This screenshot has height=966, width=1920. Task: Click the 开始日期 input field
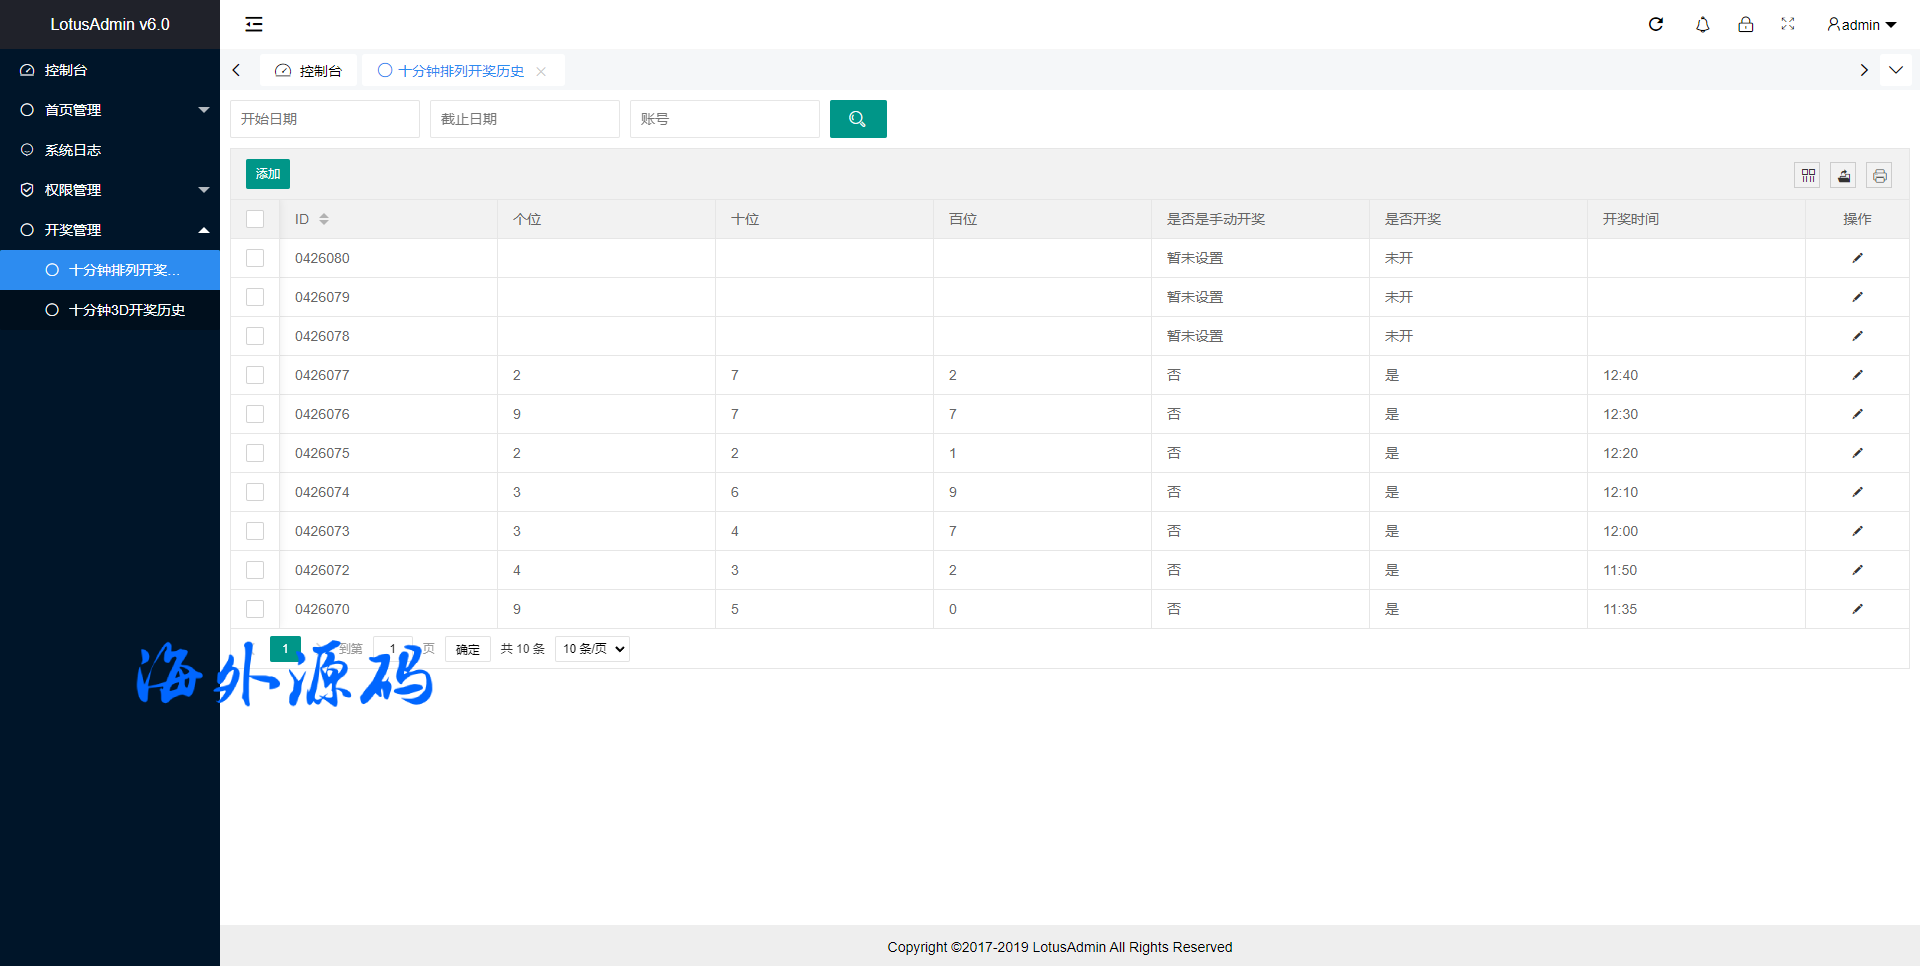(x=324, y=119)
